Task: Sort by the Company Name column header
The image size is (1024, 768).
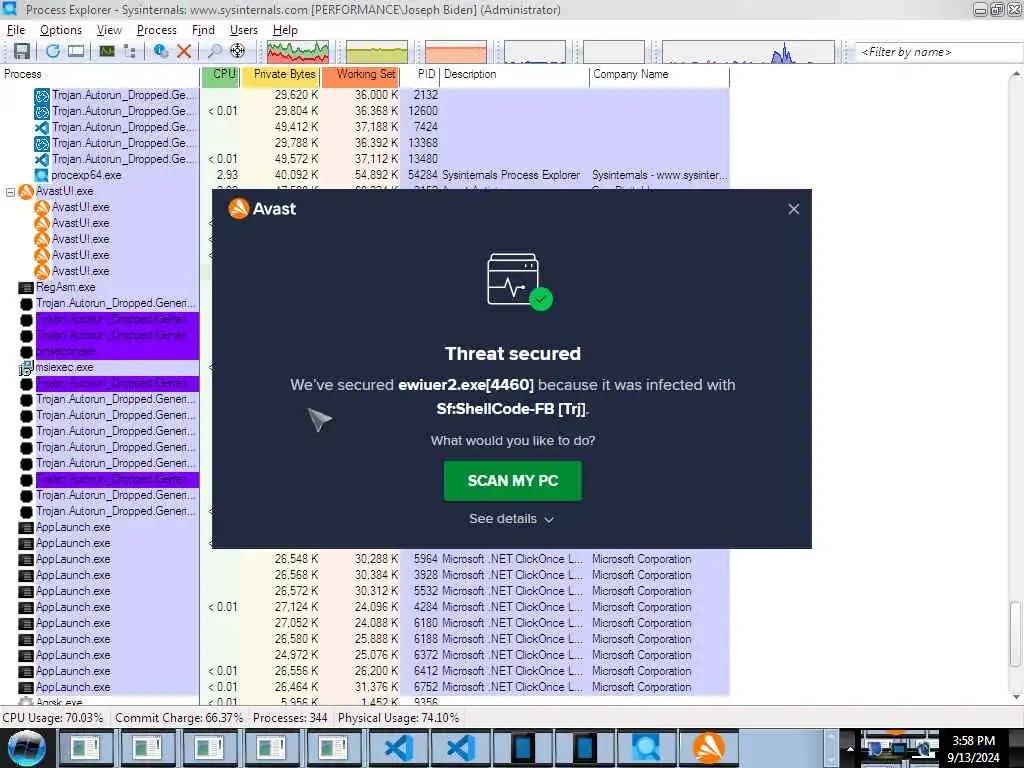Action: tap(660, 74)
